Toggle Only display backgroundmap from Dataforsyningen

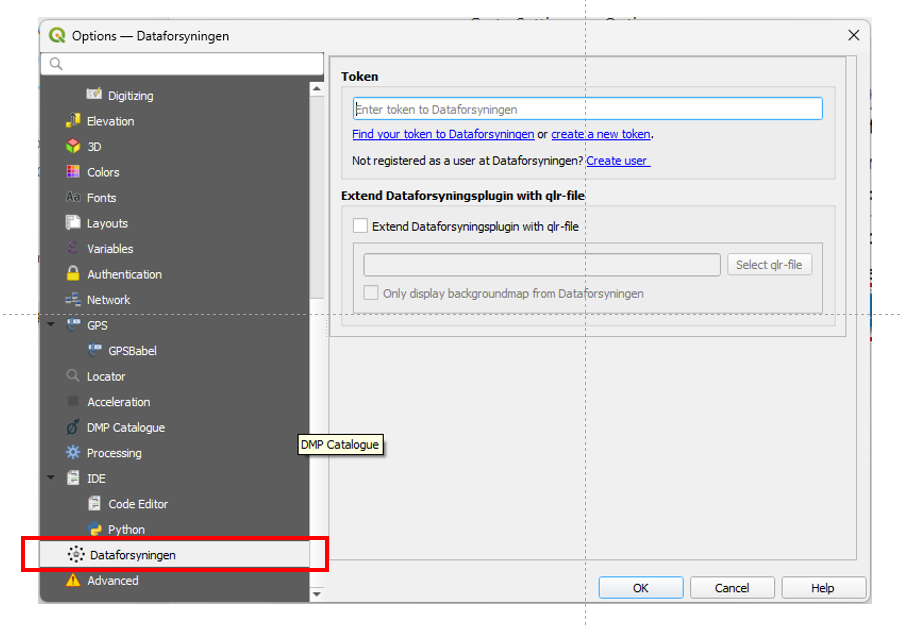point(371,294)
